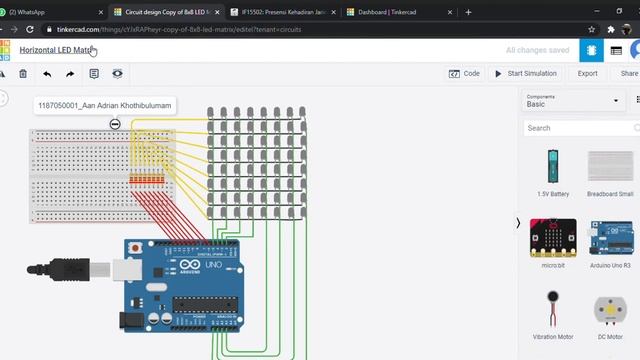The width and height of the screenshot is (640, 360).
Task: Reload the Tinkercad page
Action: tap(30, 29)
